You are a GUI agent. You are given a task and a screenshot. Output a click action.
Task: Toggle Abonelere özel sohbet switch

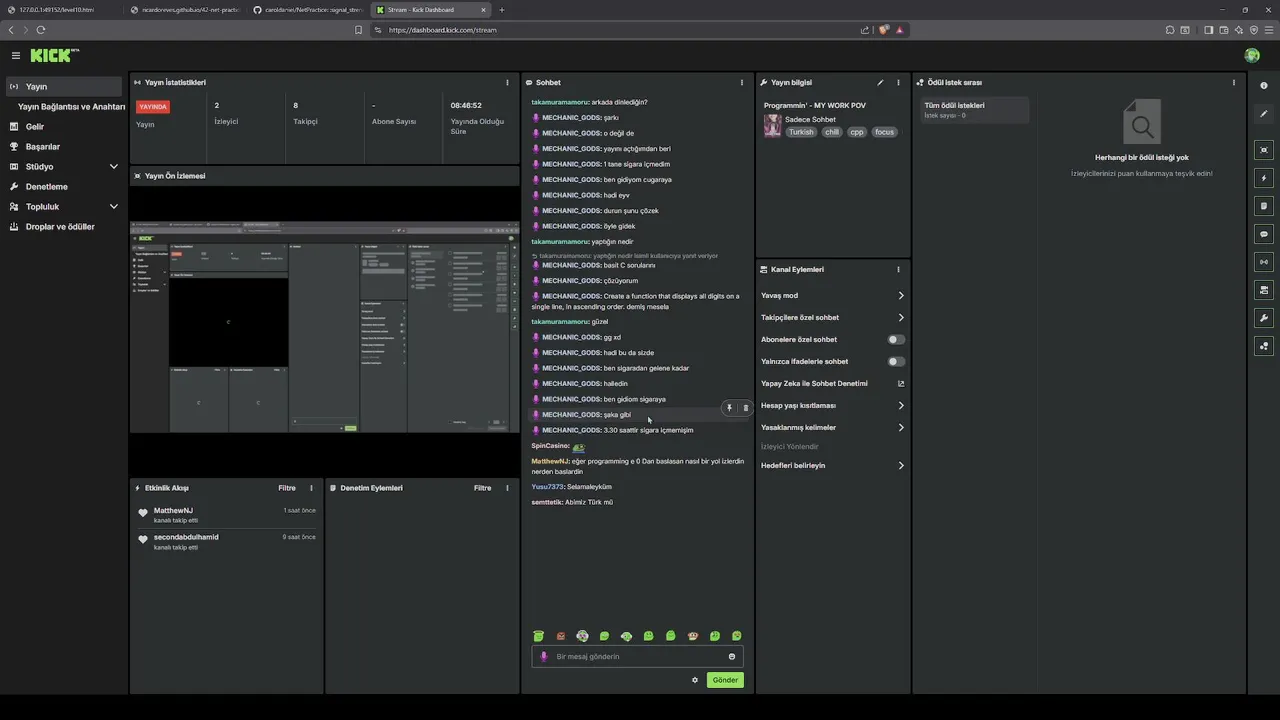(x=896, y=340)
